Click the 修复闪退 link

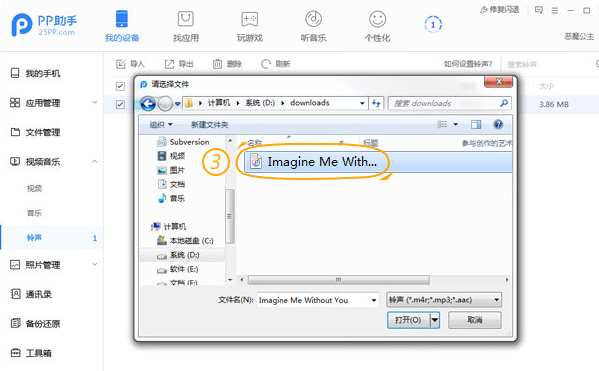pos(500,10)
